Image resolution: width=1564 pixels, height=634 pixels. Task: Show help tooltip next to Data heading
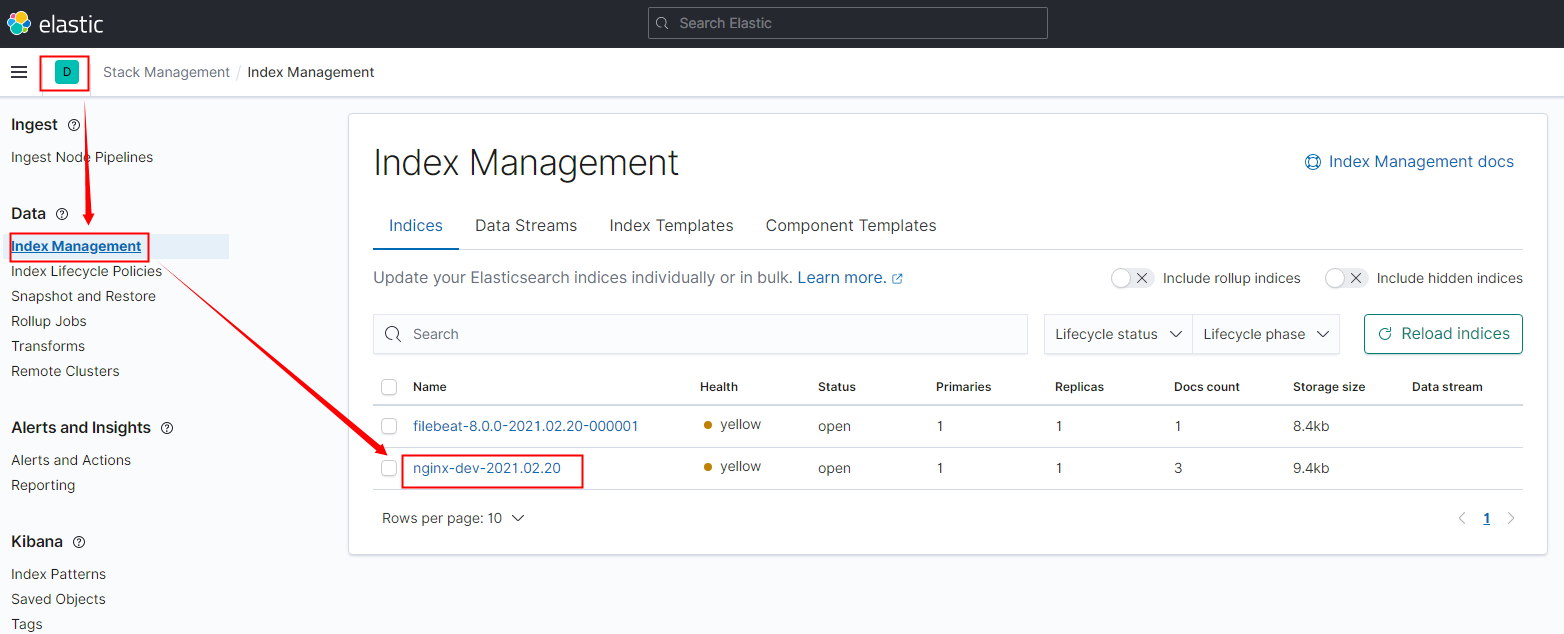click(62, 214)
